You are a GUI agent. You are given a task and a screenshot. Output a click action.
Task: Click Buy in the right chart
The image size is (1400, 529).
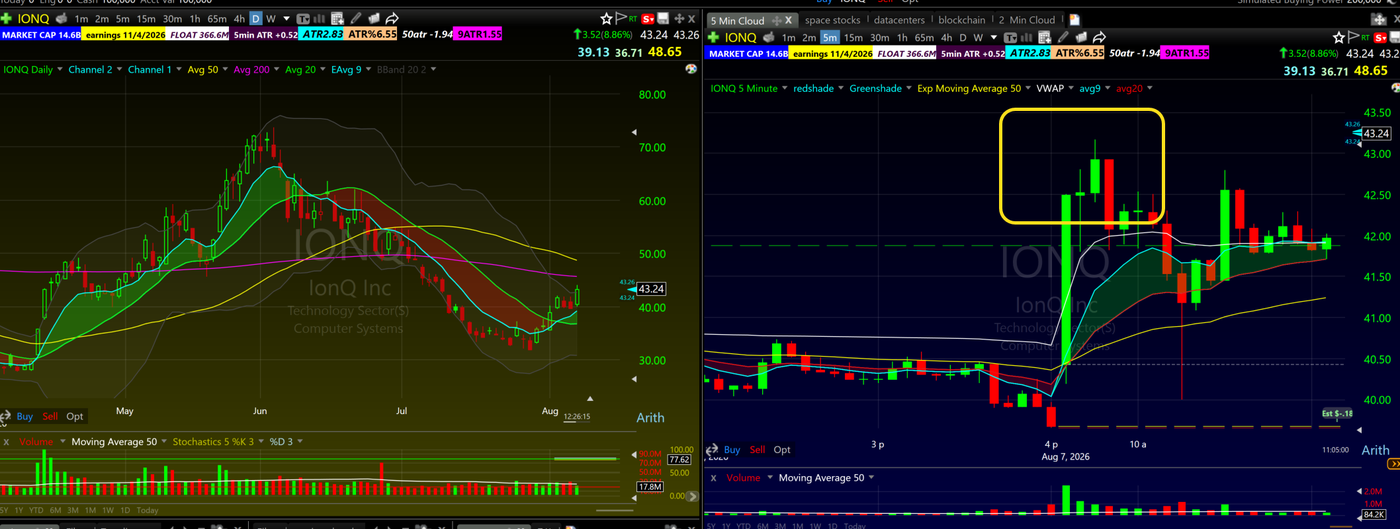732,450
